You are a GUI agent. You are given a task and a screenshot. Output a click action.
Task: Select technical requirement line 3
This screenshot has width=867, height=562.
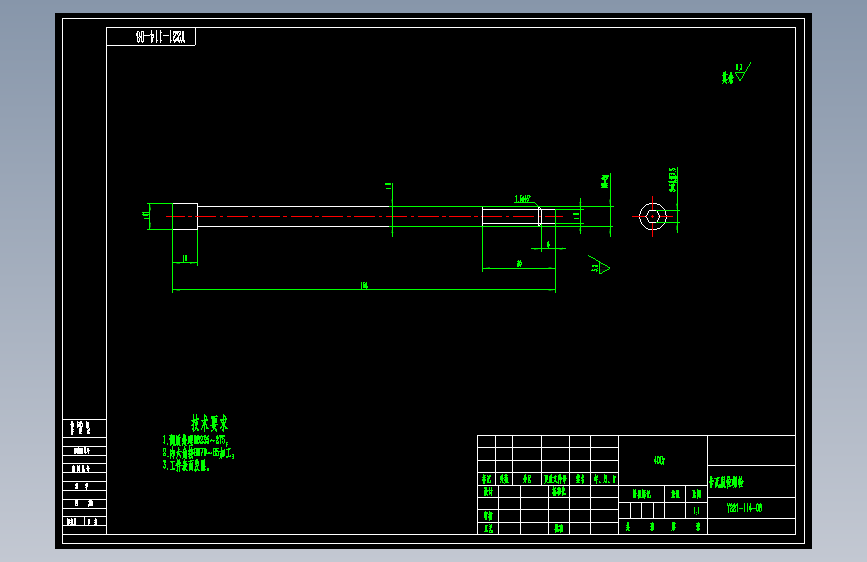(186, 465)
